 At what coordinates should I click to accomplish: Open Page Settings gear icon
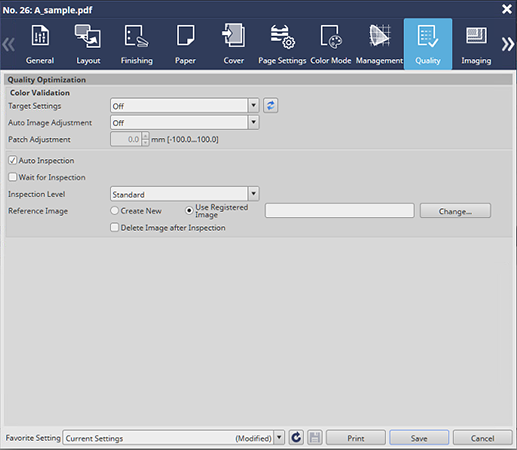click(x=282, y=36)
